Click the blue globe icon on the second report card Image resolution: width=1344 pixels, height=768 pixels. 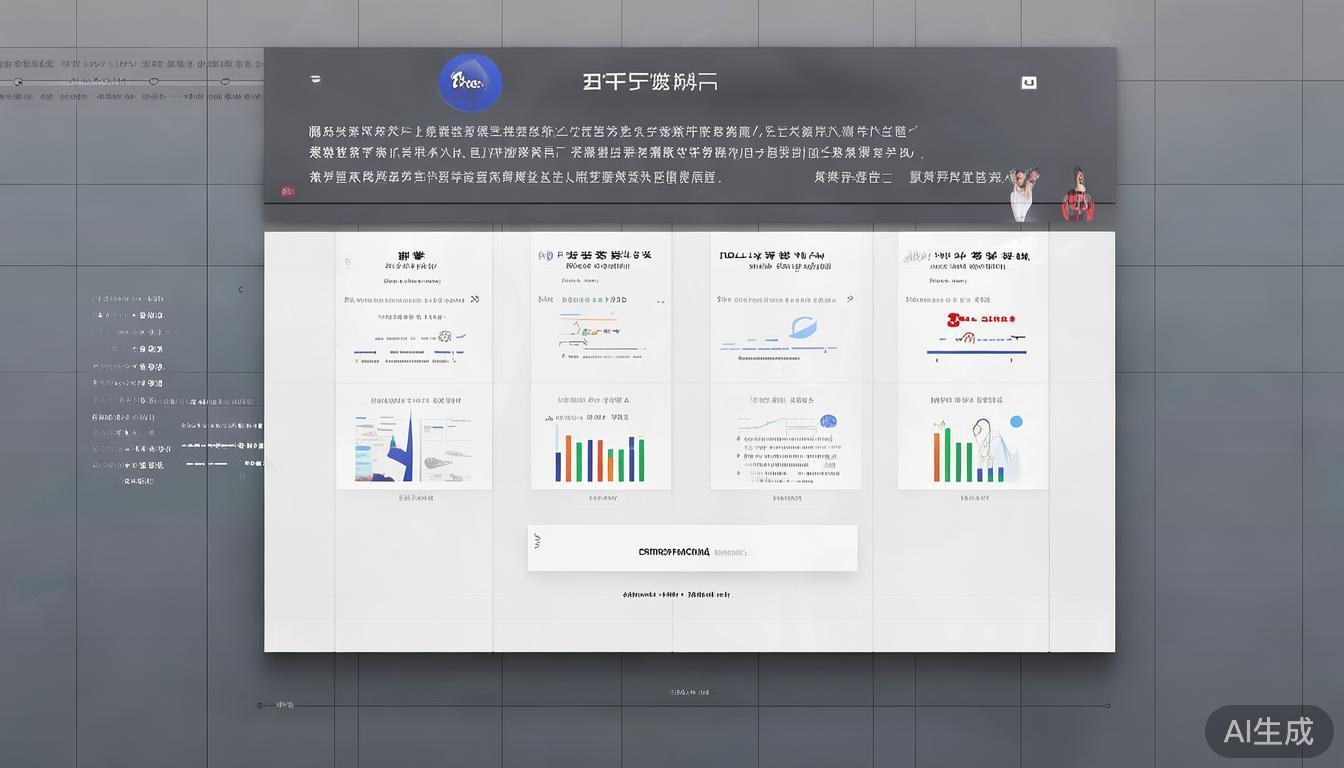pos(545,255)
